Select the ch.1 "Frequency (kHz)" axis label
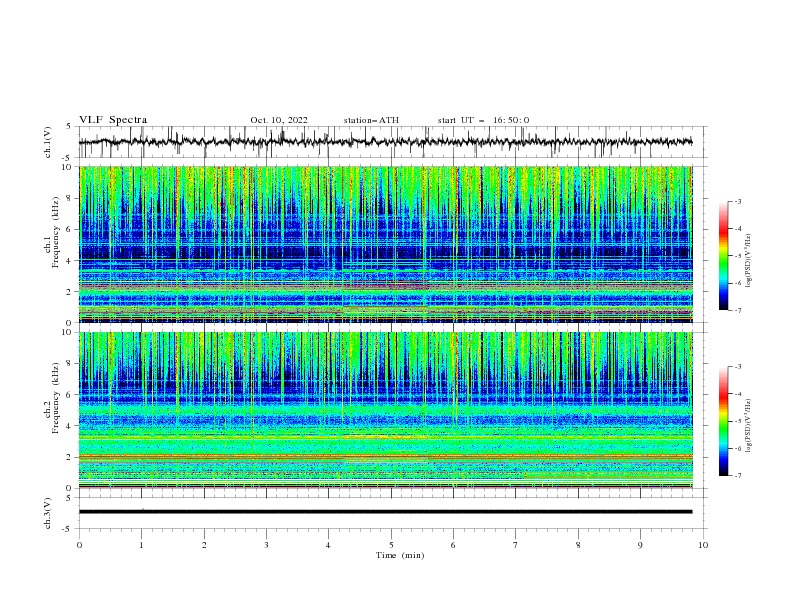 click(56, 231)
